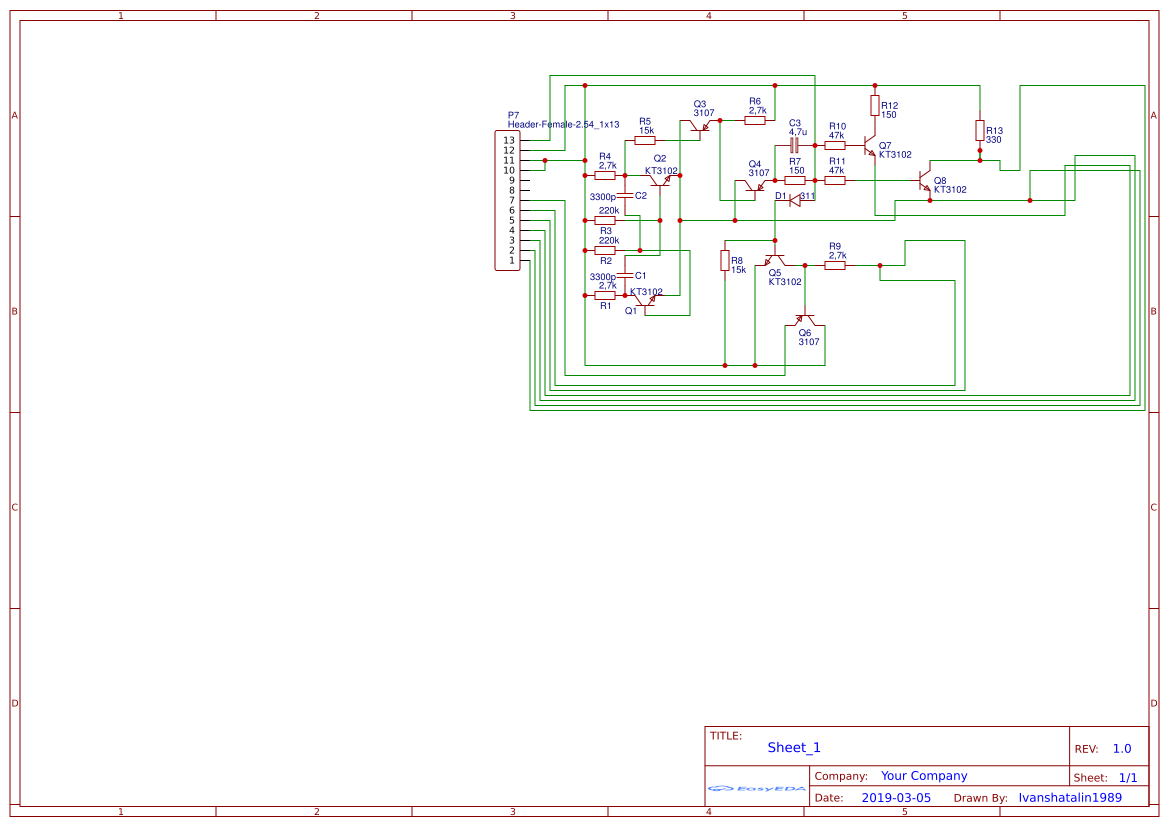The height and width of the screenshot is (827, 1169).
Task: Select resistor R7 symbol
Action: [x=795, y=180]
